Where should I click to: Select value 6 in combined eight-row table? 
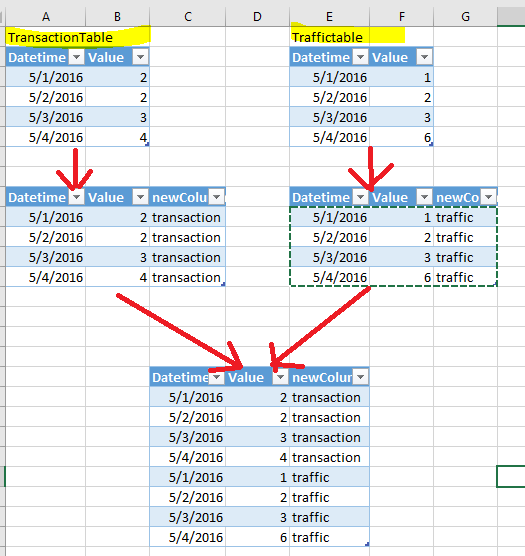(x=257, y=538)
